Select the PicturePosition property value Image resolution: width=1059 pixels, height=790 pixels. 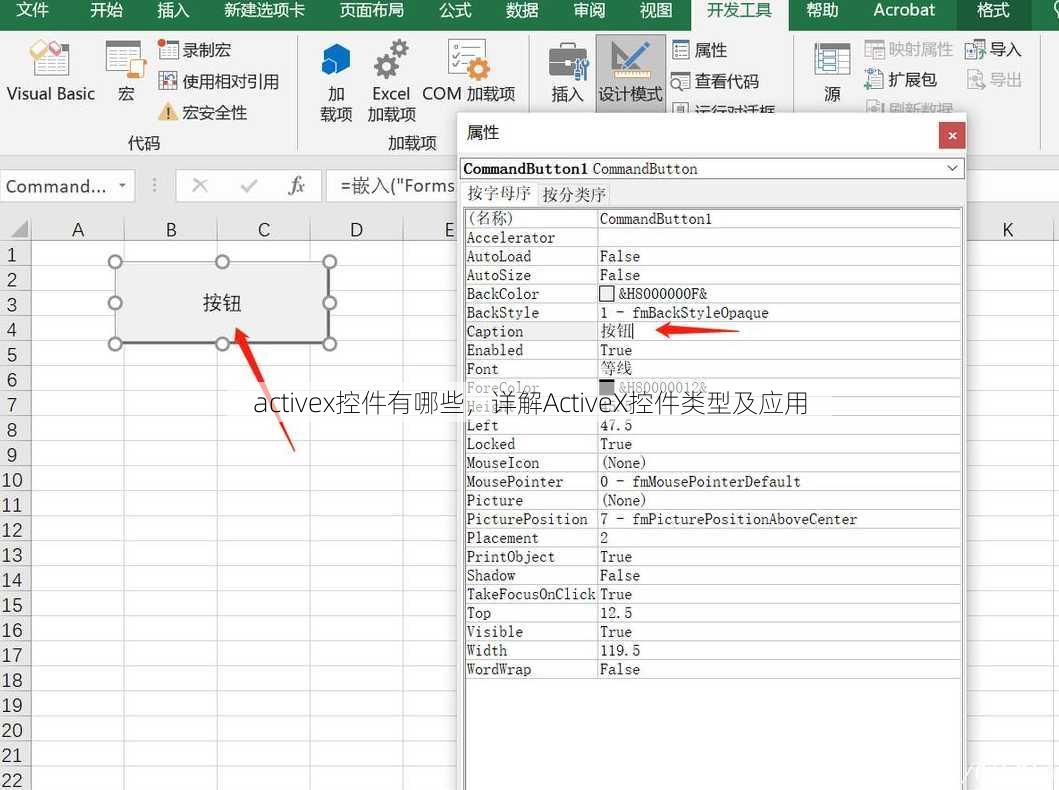pyautogui.click(x=779, y=519)
